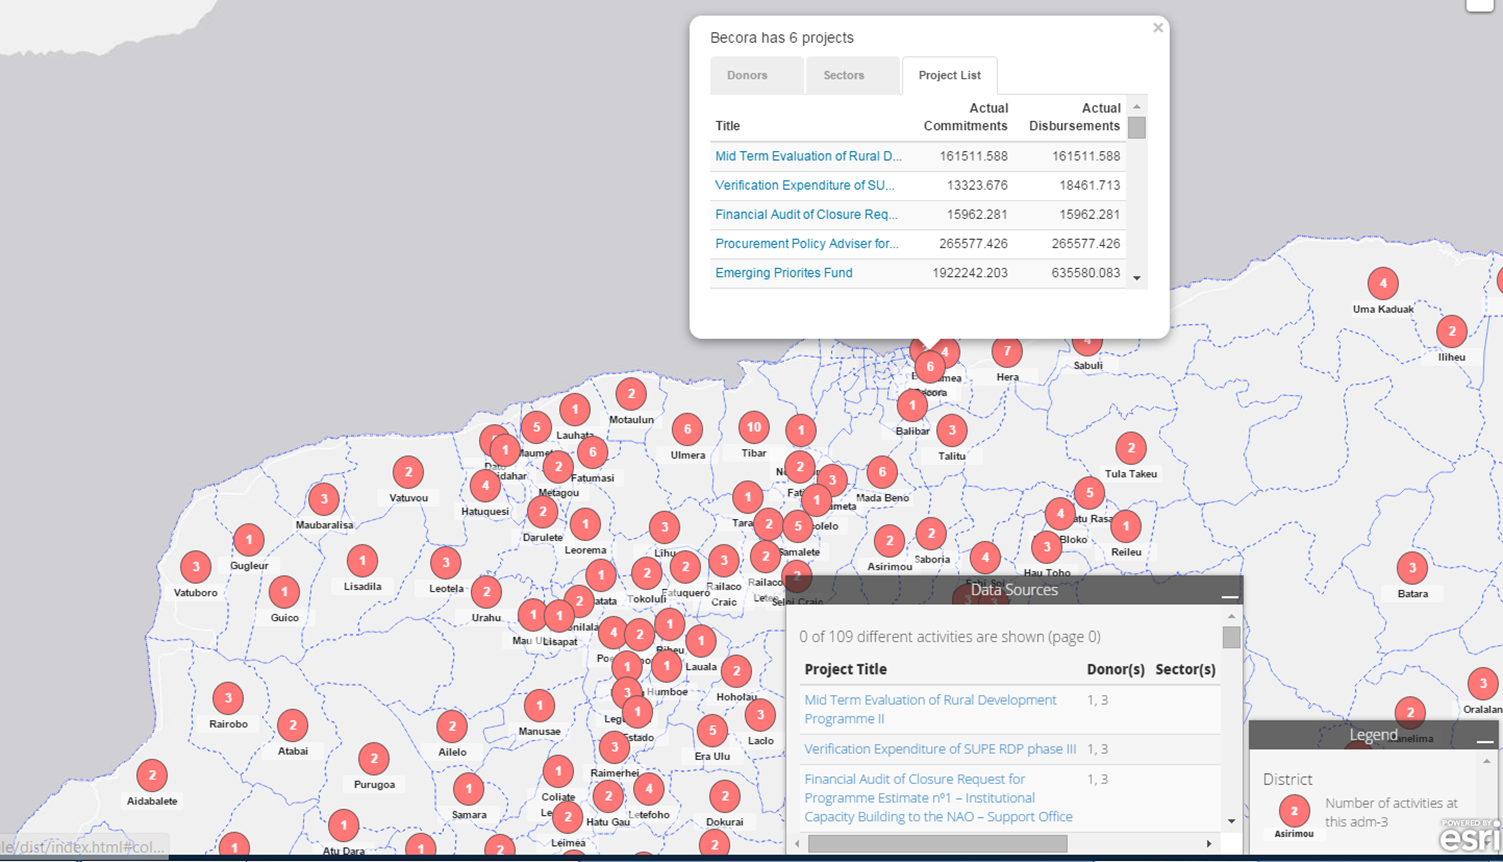
Task: Select the Uma Kaduak marker
Action: pos(1383,283)
